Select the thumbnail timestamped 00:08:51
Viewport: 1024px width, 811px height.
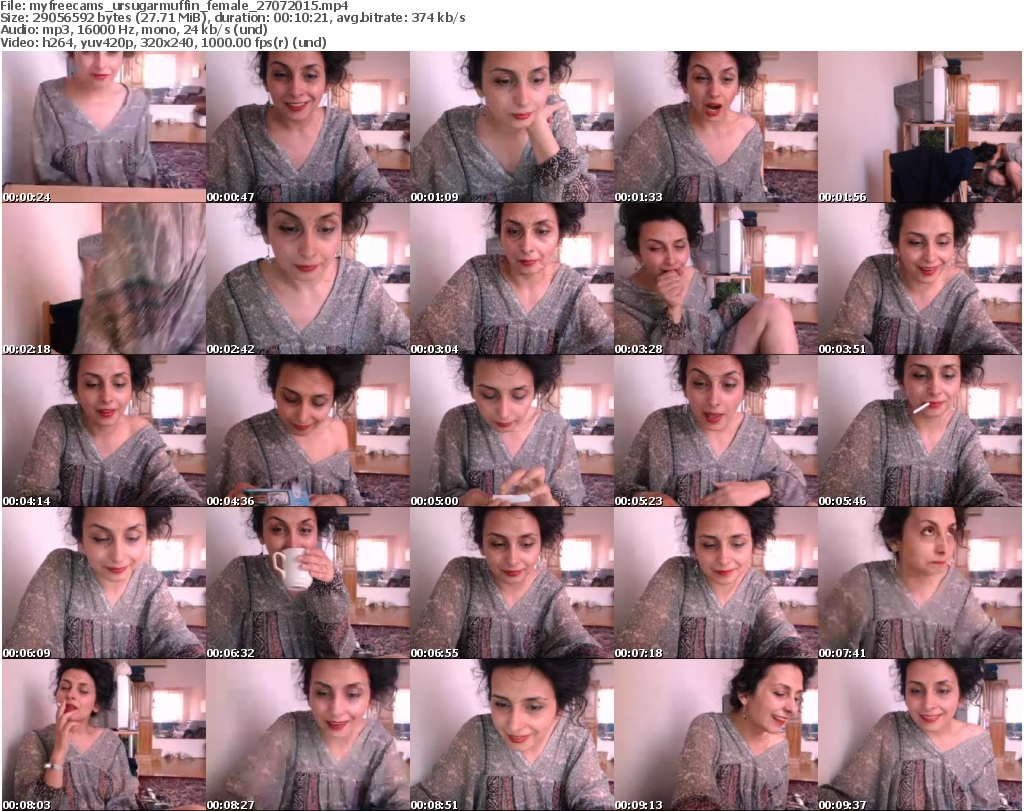[x=512, y=735]
